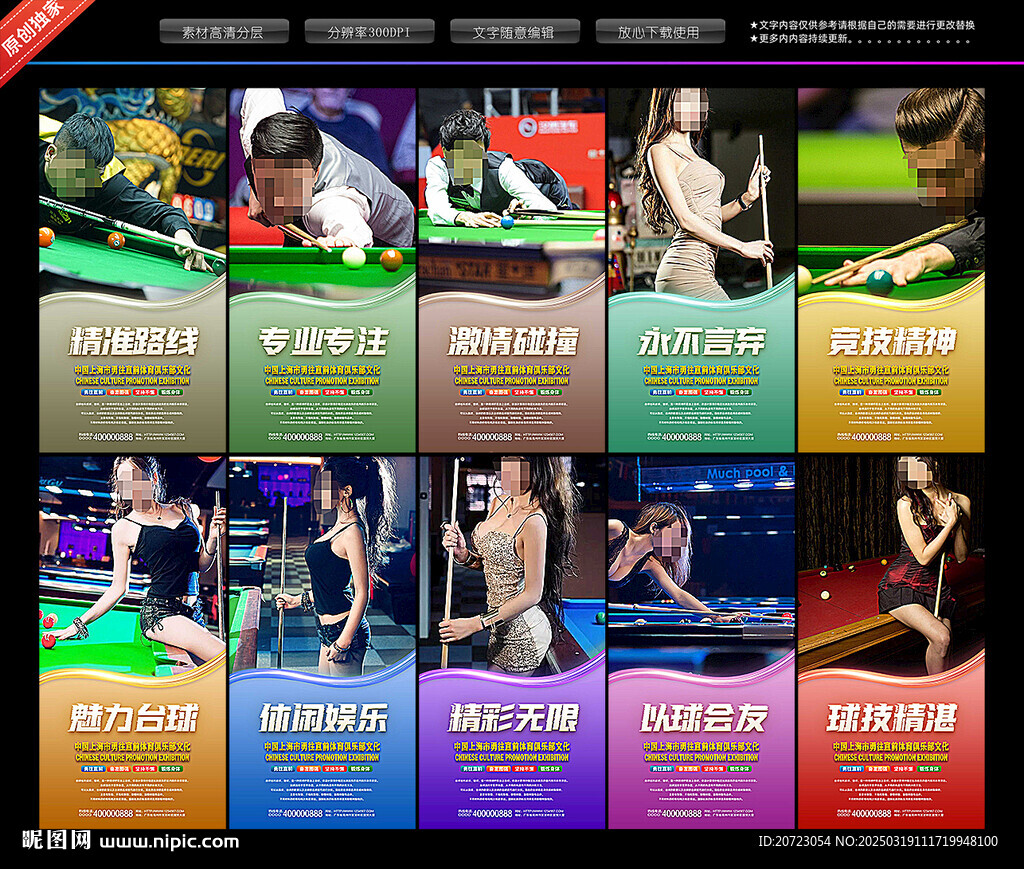Click the 精准路线 headline text

point(133,341)
